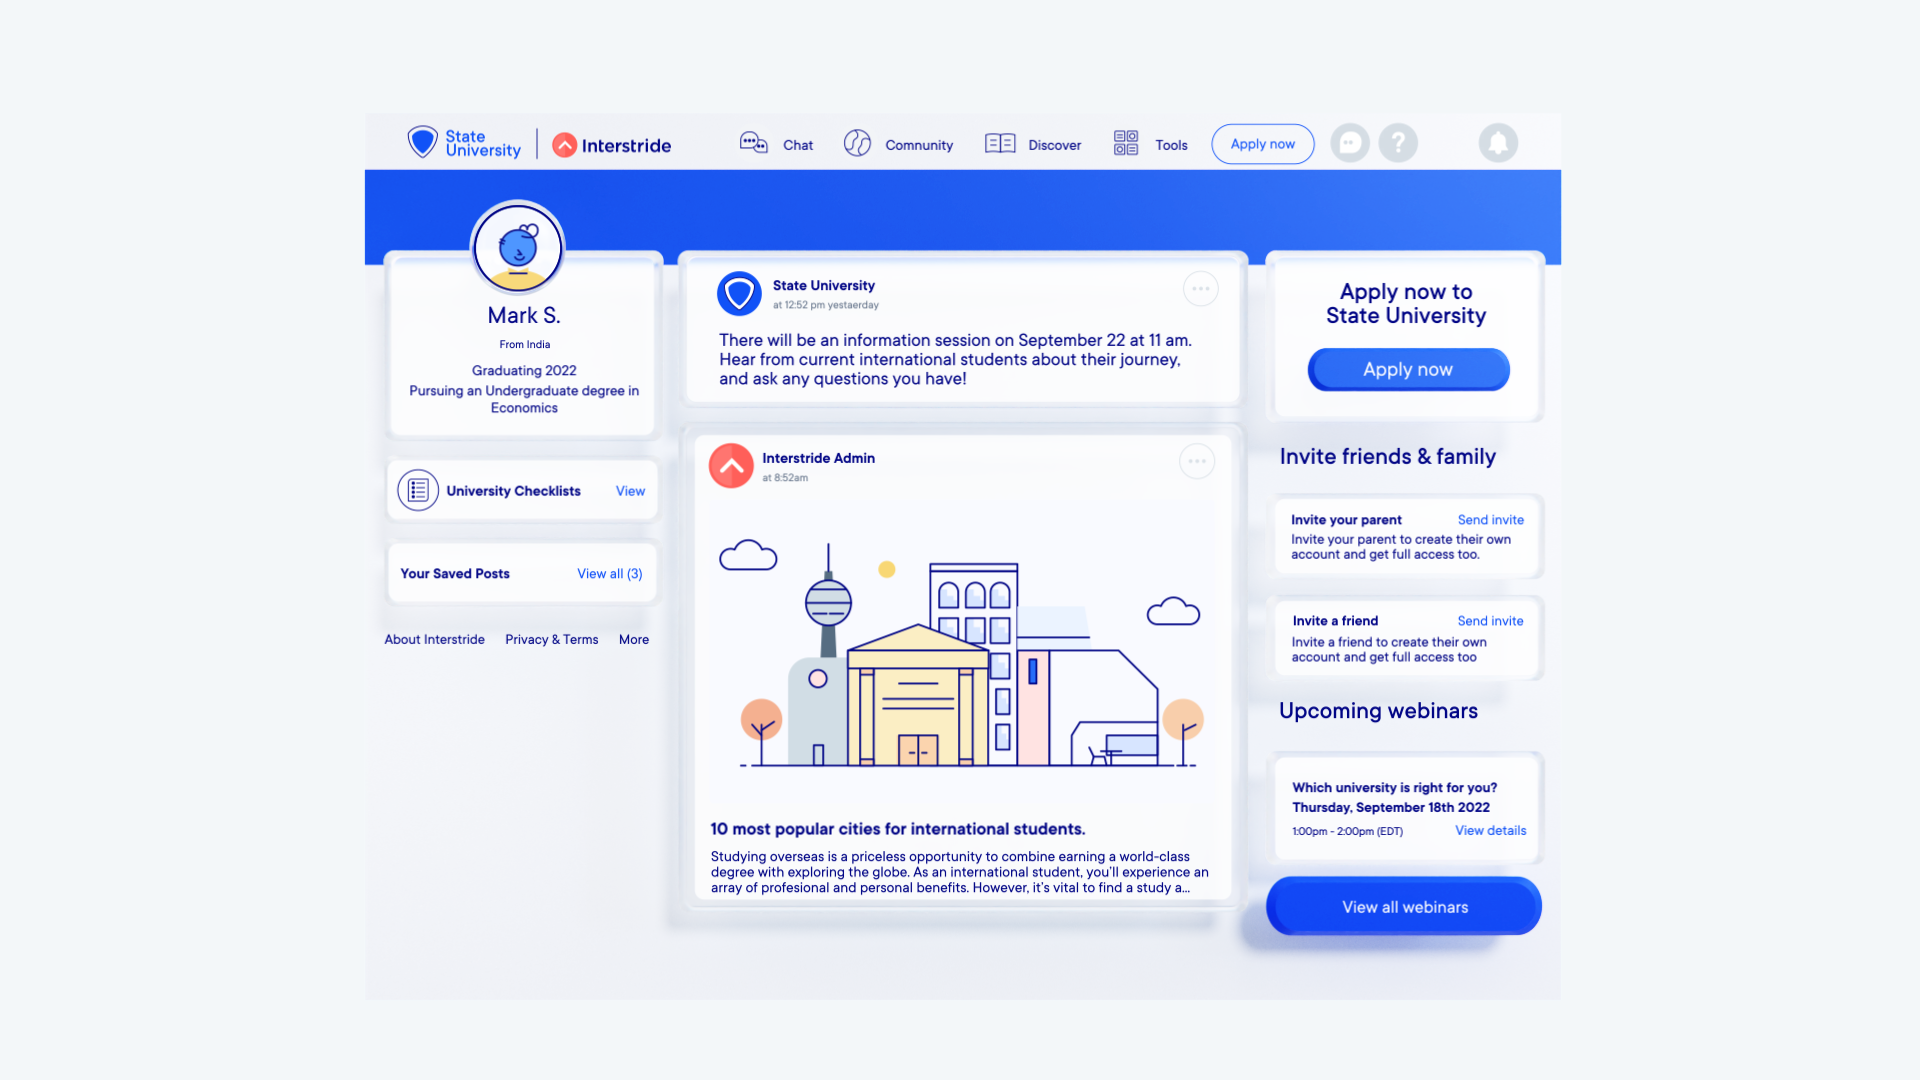Open Privacy & Terms footer link

click(x=551, y=640)
